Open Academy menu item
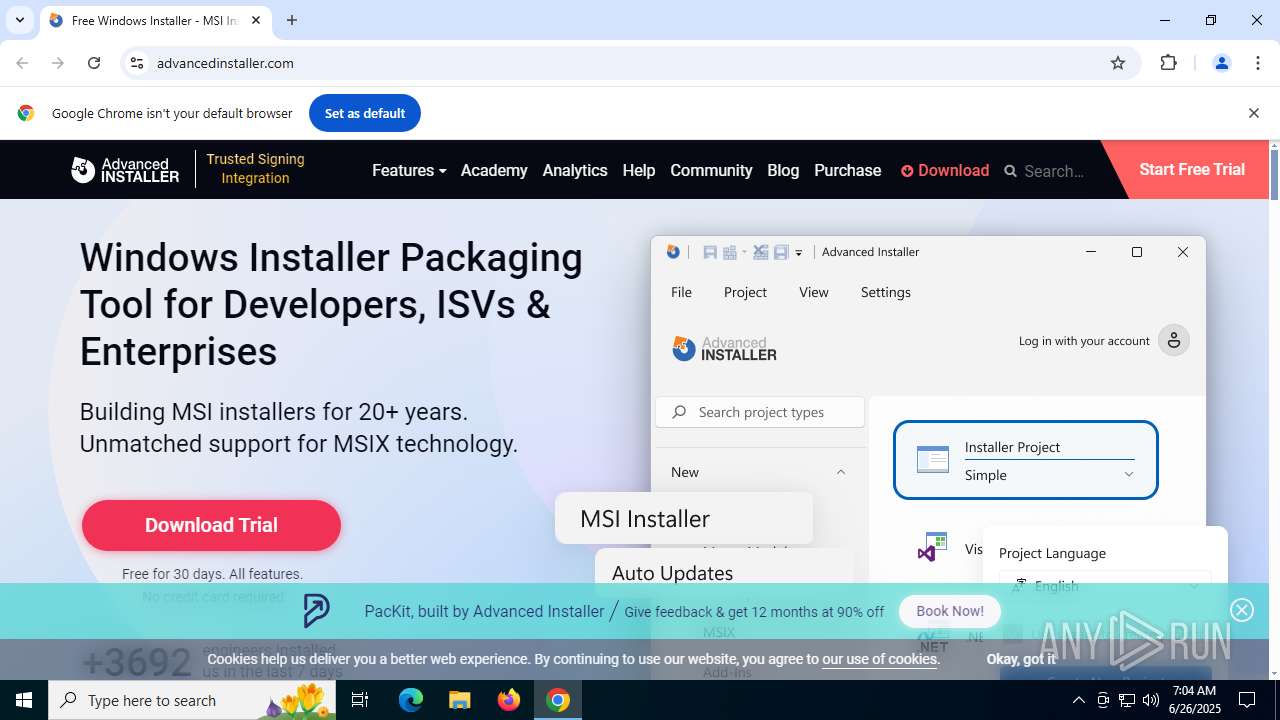1280x720 pixels. point(494,171)
